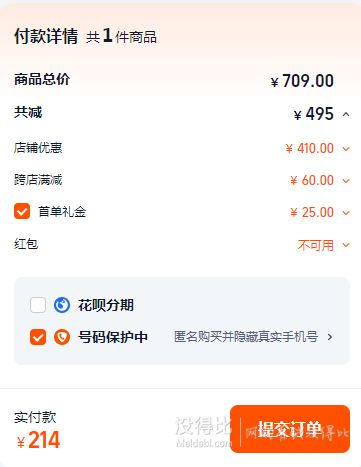
Task: Open the anonymous purchase details arrow
Action: pyautogui.click(x=330, y=337)
